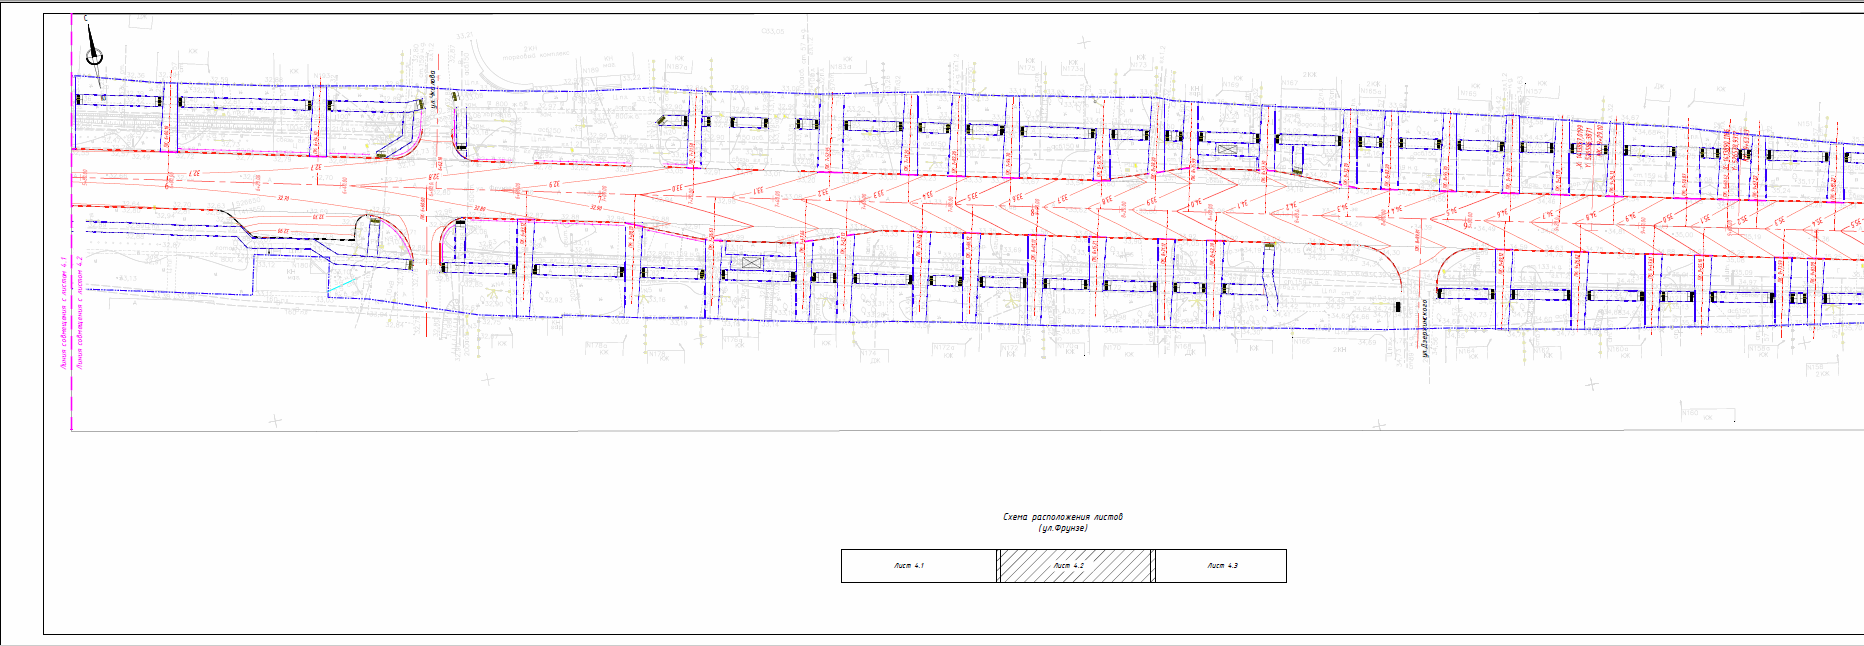This screenshot has height=646, width=1864.
Task: Click the 'Схема расположения листов' title text
Action: tap(1063, 517)
